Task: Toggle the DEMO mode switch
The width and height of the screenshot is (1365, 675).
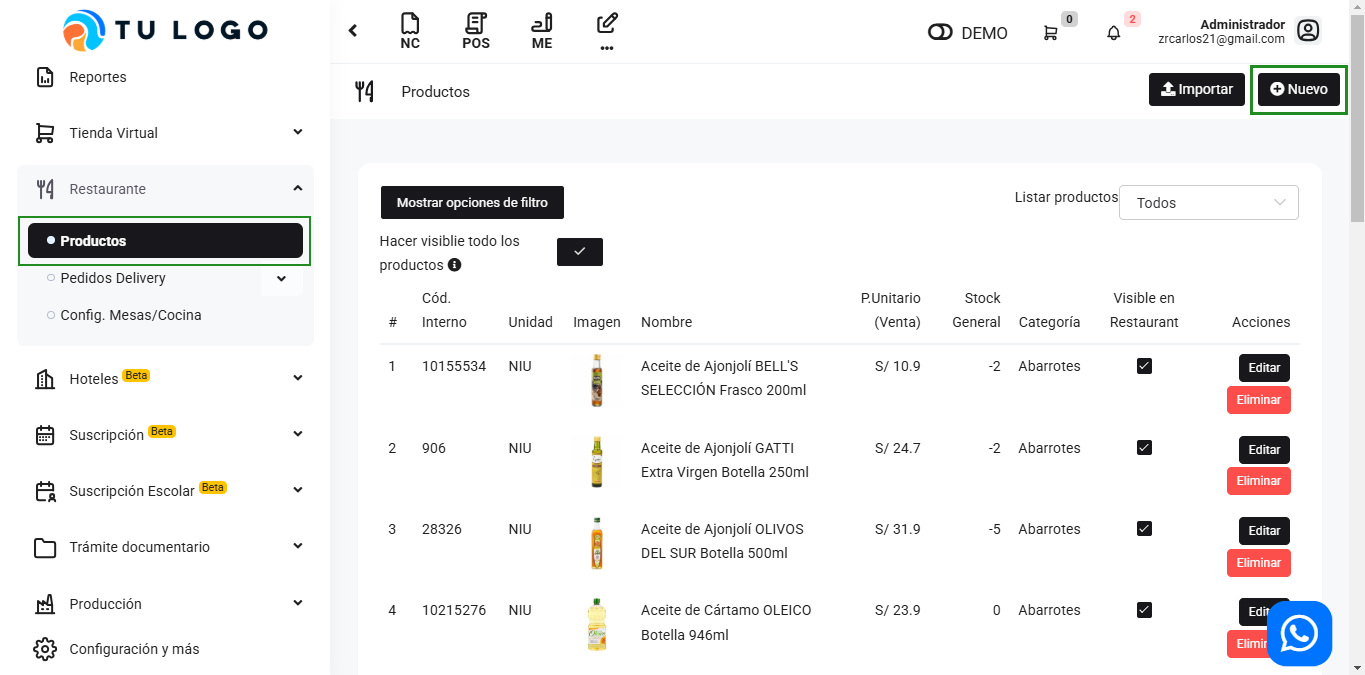Action: pos(940,33)
